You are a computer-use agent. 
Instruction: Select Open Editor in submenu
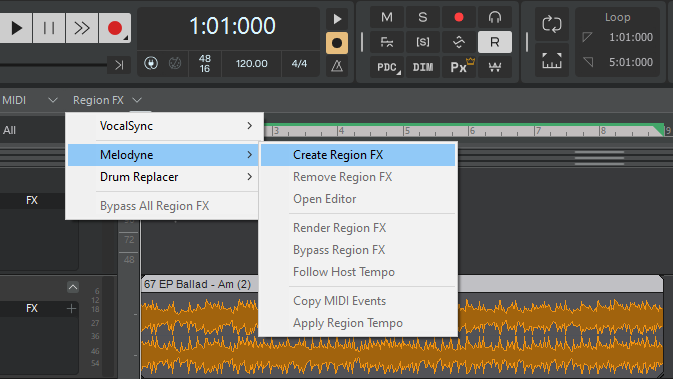click(x=358, y=199)
